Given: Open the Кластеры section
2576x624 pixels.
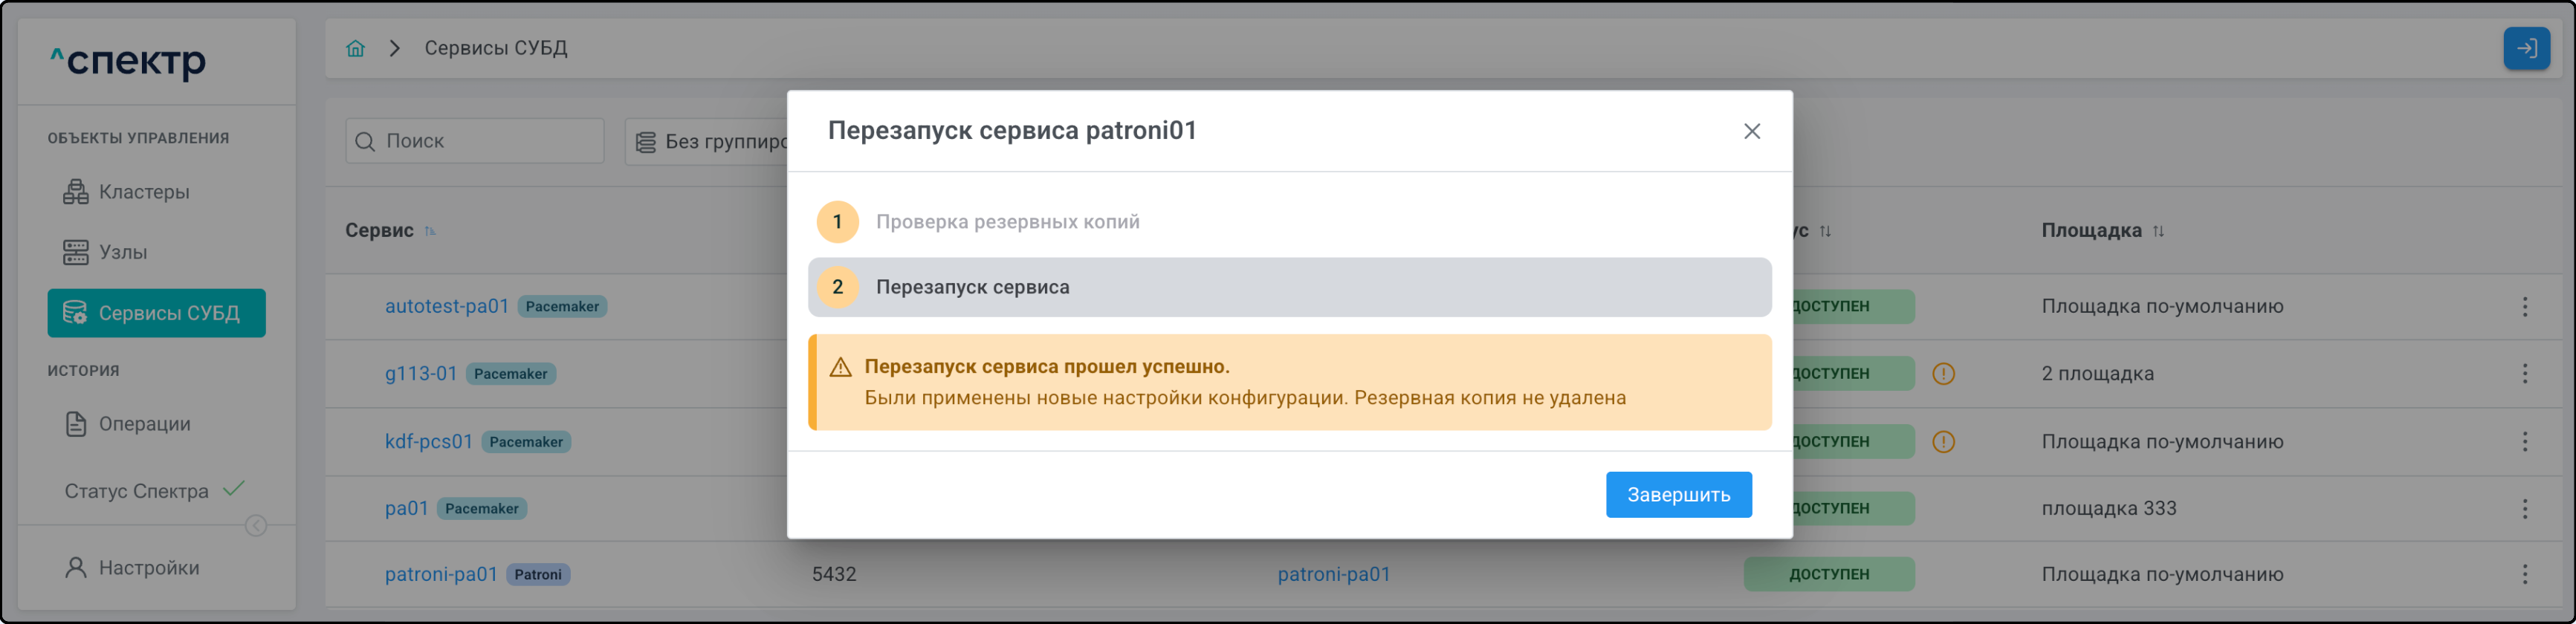Looking at the screenshot, I should [x=143, y=192].
